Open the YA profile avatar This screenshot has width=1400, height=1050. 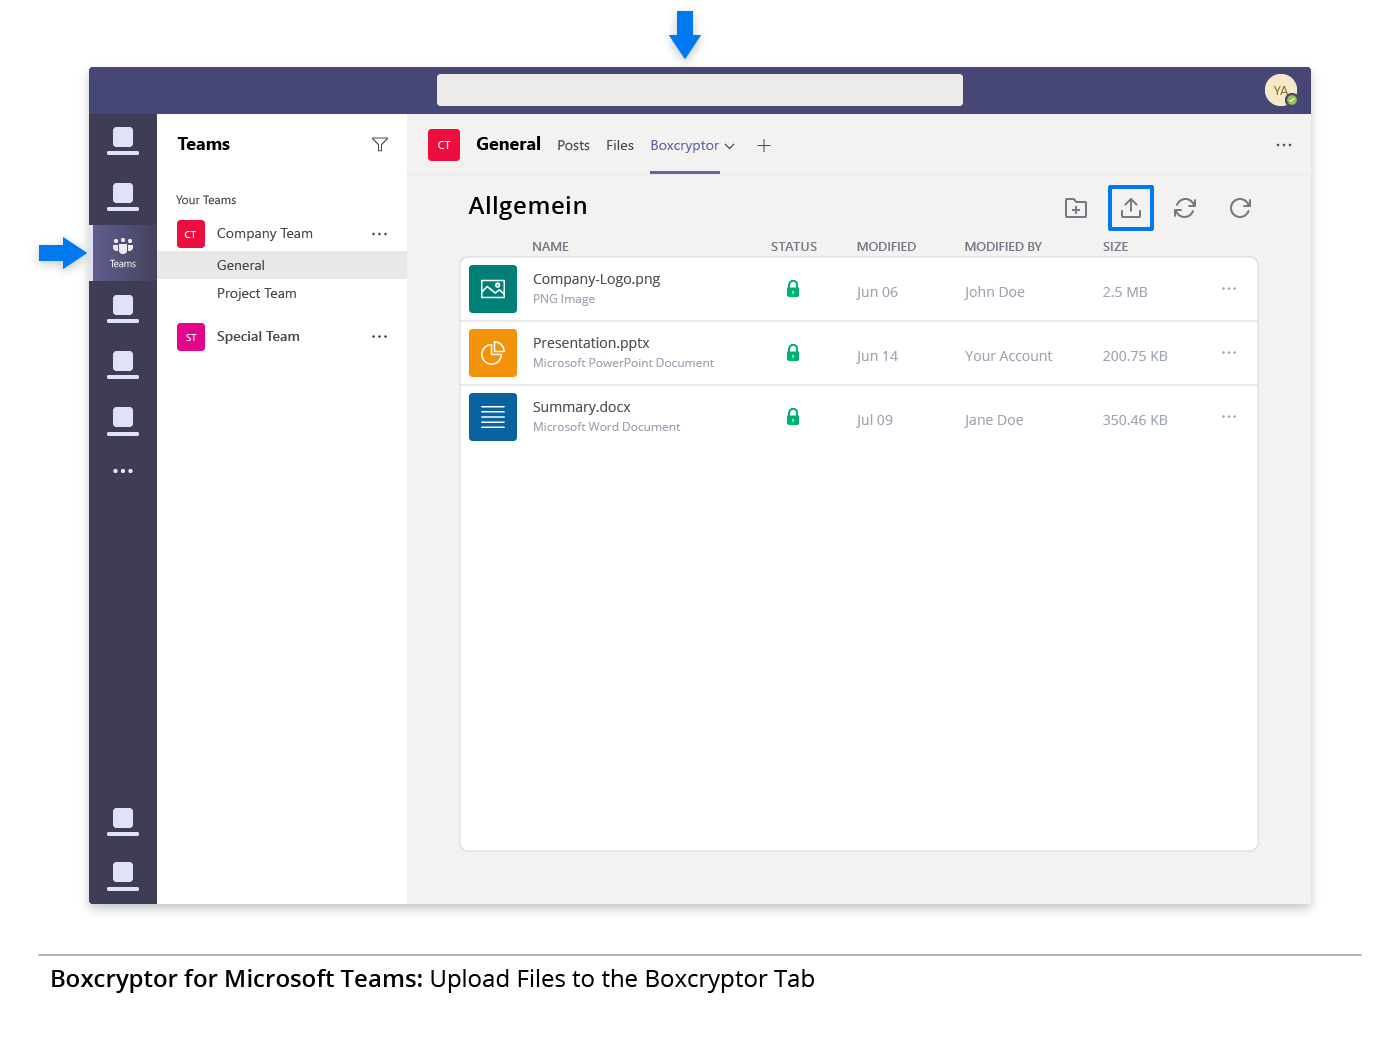(1281, 90)
